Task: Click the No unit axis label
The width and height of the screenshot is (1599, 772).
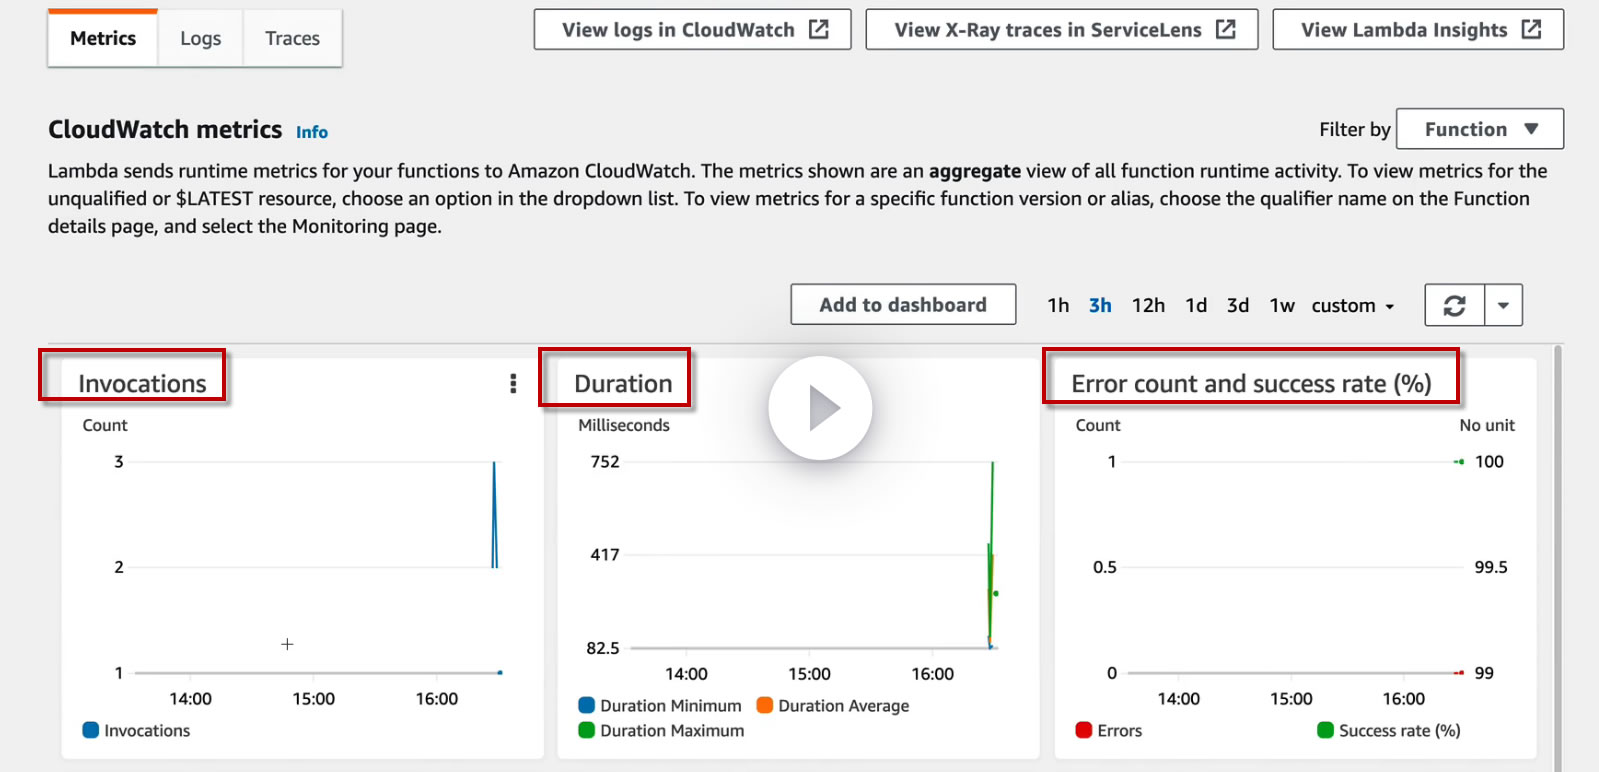Action: pos(1487,425)
